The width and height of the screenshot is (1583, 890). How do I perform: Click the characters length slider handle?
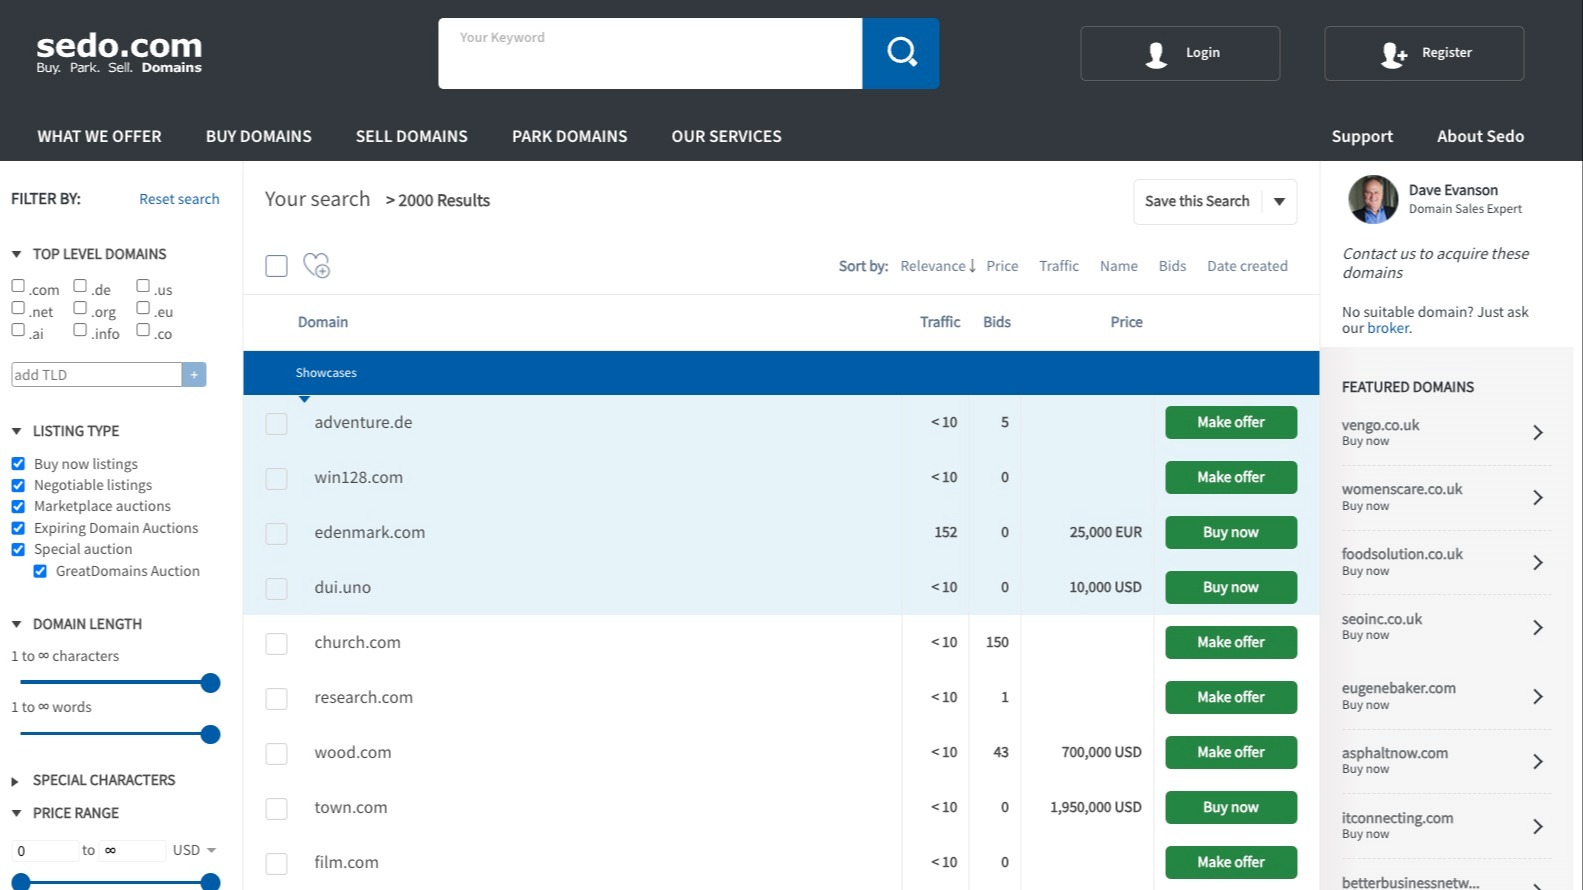coord(210,683)
